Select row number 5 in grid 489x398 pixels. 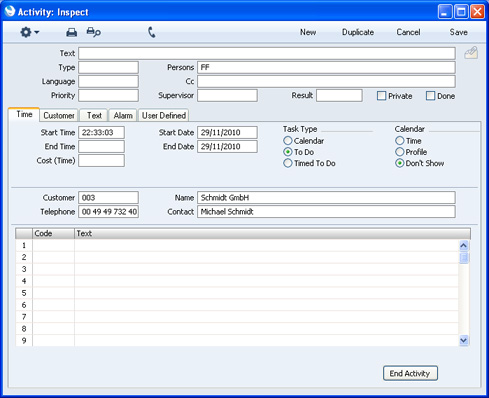[24, 293]
